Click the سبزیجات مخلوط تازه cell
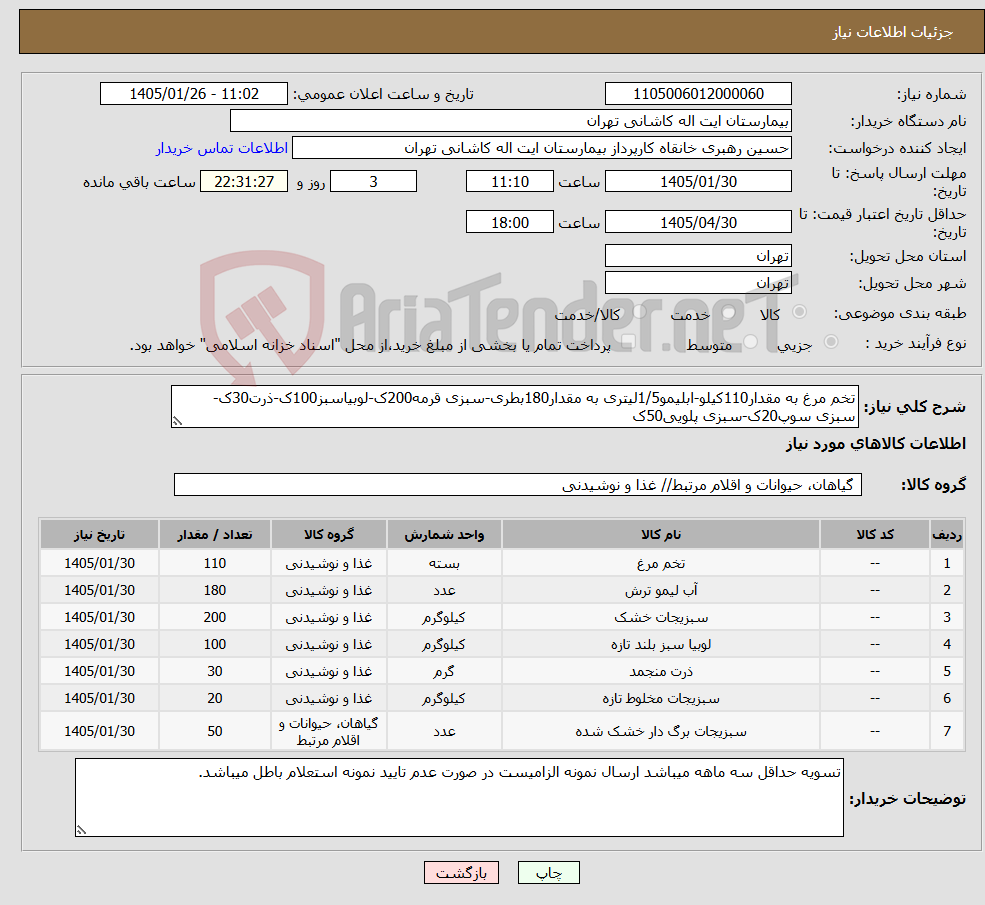This screenshot has width=985, height=905. click(x=661, y=698)
